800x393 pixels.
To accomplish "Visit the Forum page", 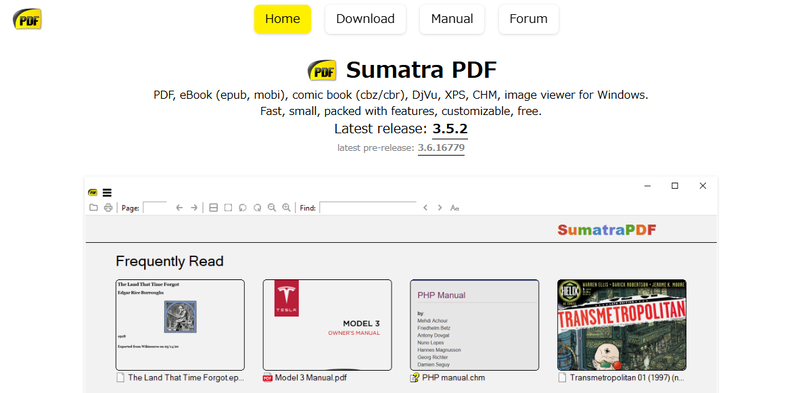I will coord(528,19).
